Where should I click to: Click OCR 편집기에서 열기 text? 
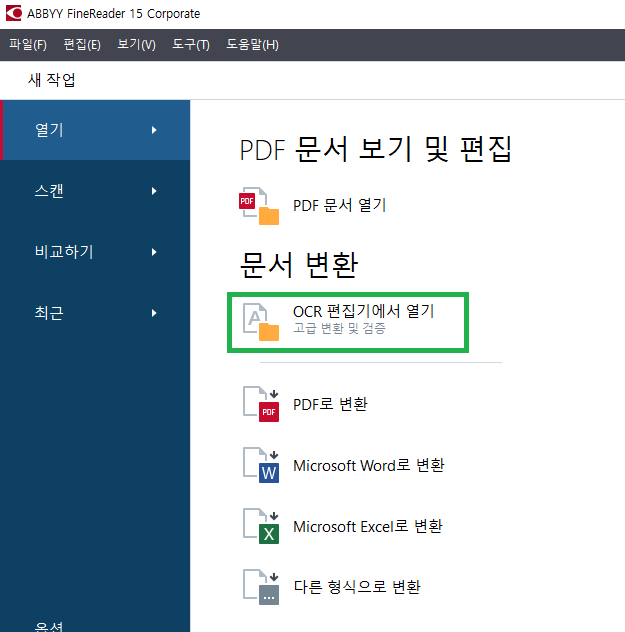[363, 311]
